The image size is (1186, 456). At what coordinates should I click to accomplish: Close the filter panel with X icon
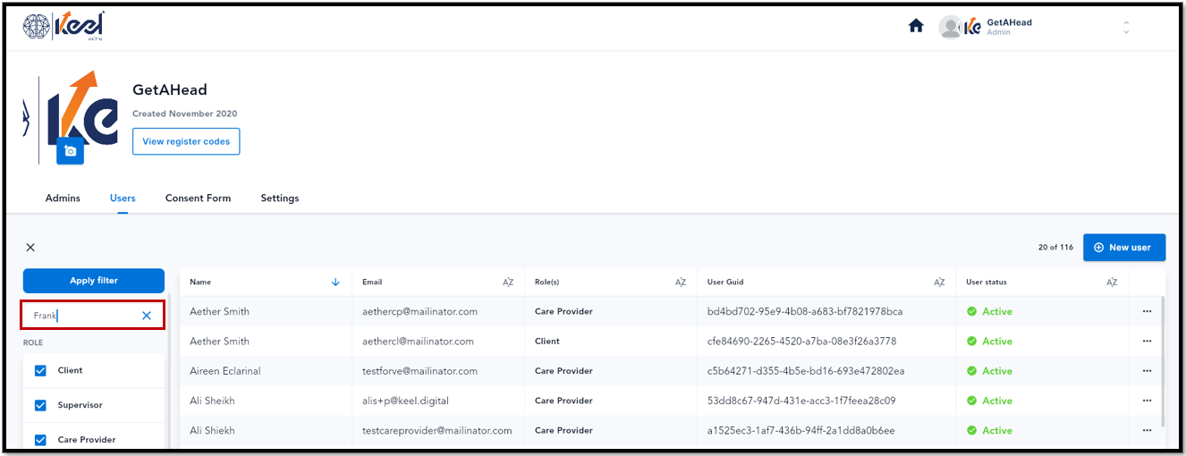[30, 247]
